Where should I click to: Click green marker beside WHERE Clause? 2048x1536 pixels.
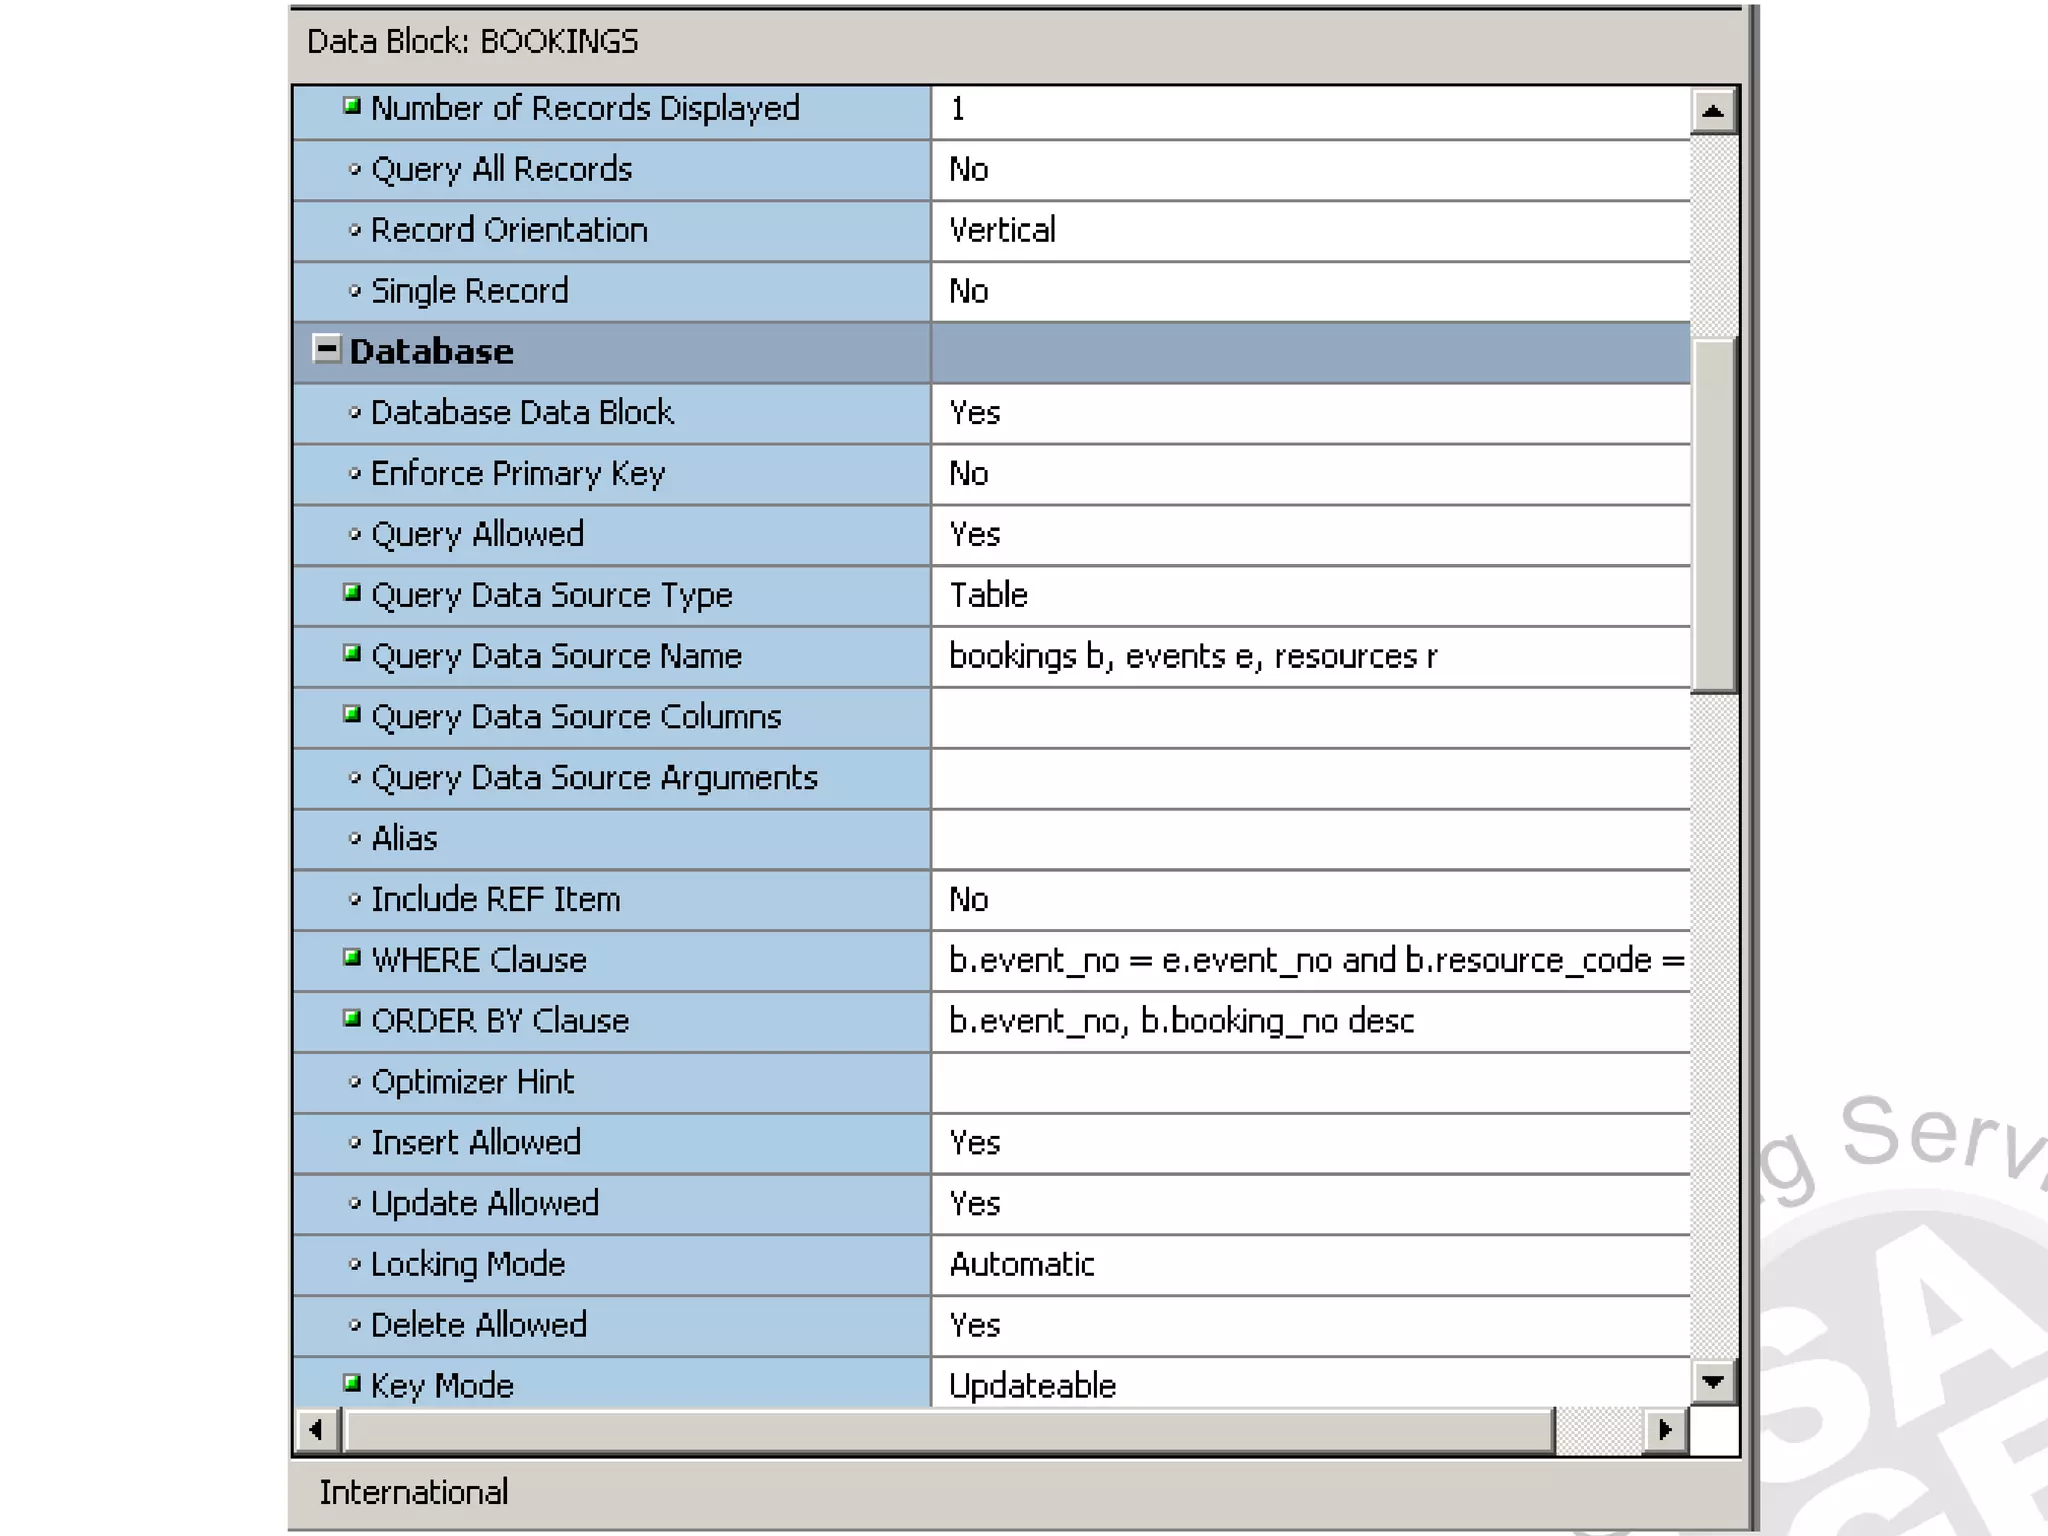point(351,957)
